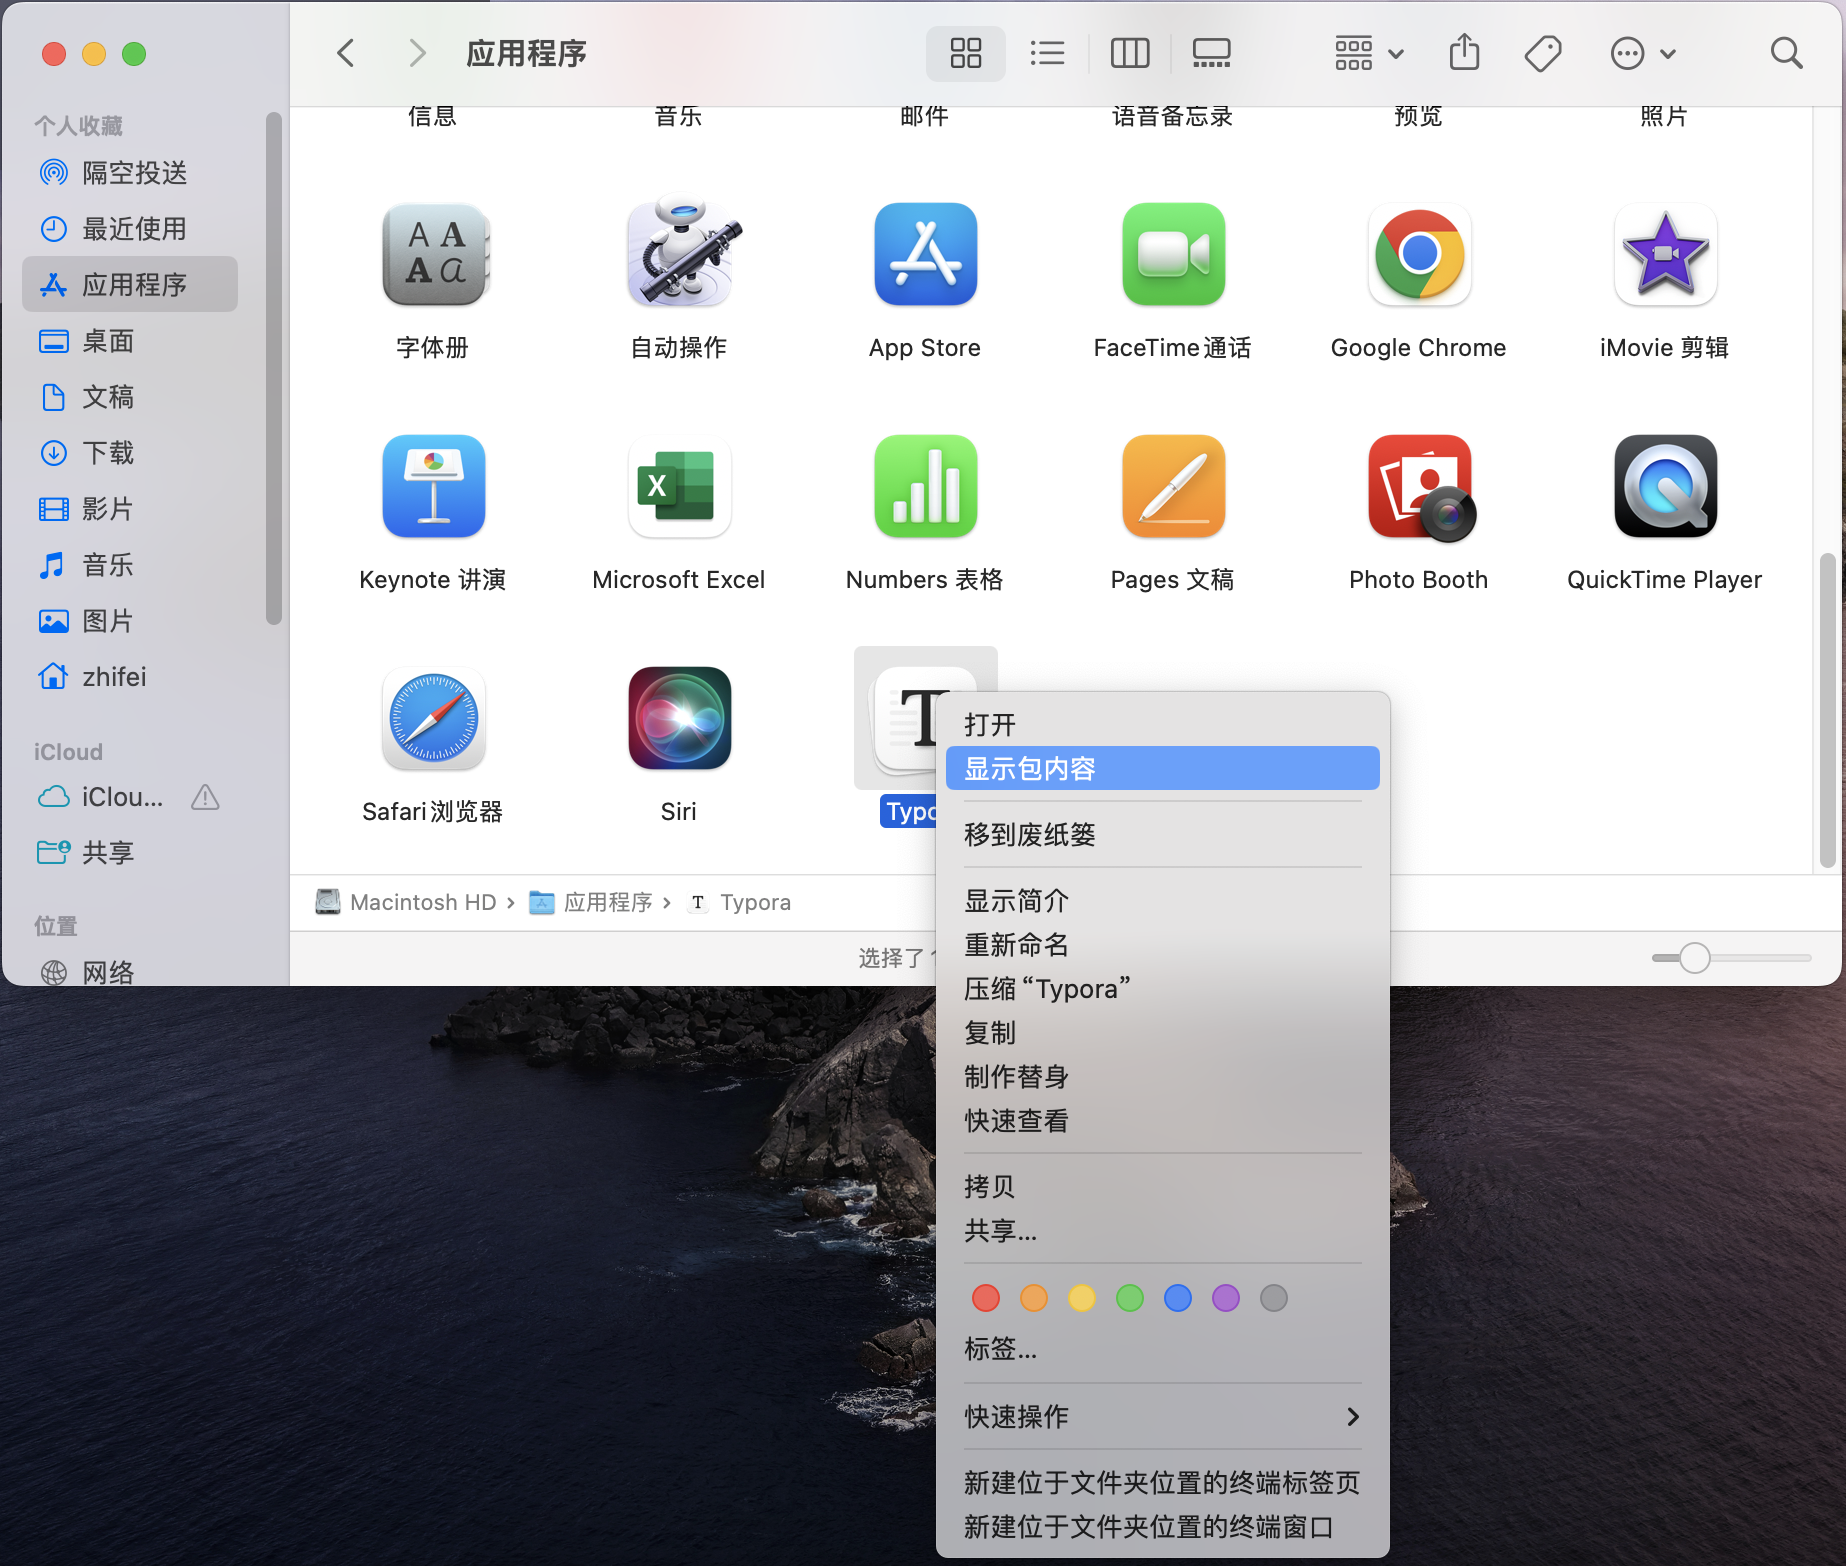Open the more actions (ellipsis) dropdown

[1643, 53]
